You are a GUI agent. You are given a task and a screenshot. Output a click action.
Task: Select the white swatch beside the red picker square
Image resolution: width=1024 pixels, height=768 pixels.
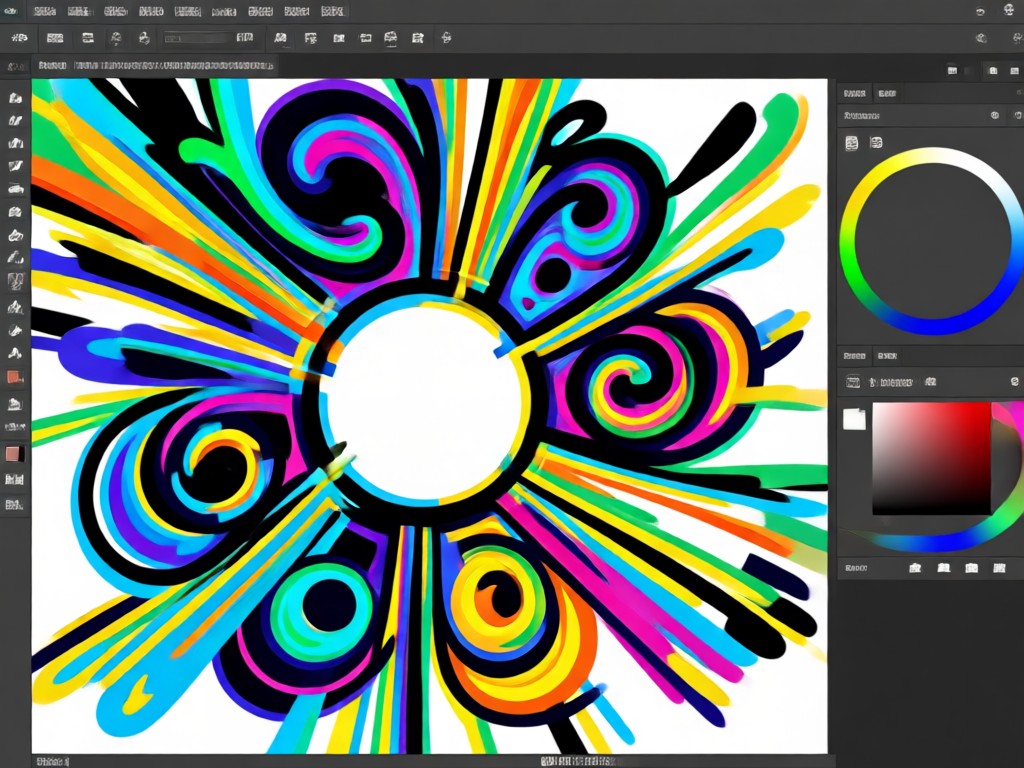854,419
